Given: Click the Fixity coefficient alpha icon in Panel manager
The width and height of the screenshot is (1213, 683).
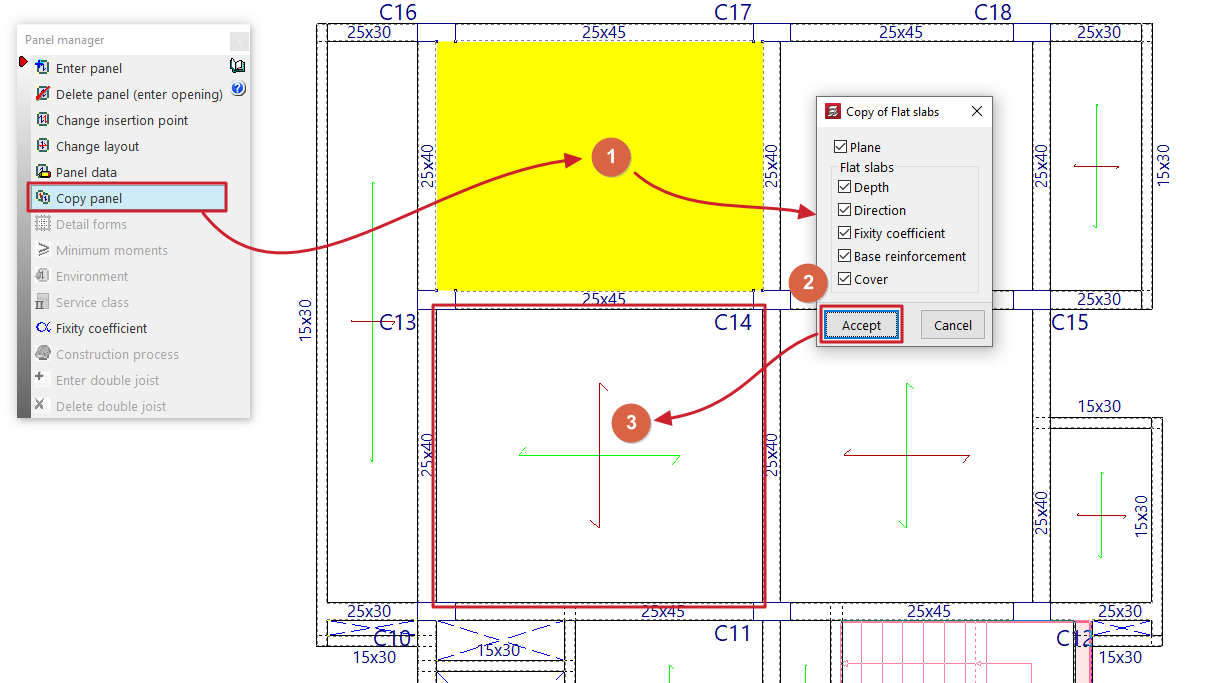Looking at the screenshot, I should point(42,328).
